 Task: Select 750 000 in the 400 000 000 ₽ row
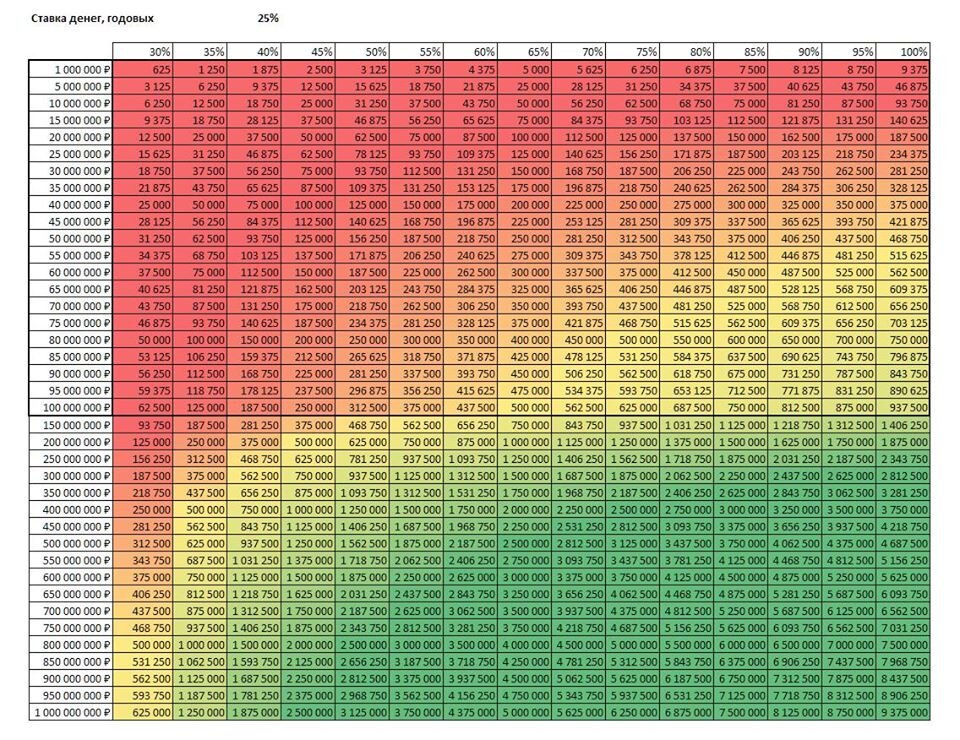pos(254,510)
